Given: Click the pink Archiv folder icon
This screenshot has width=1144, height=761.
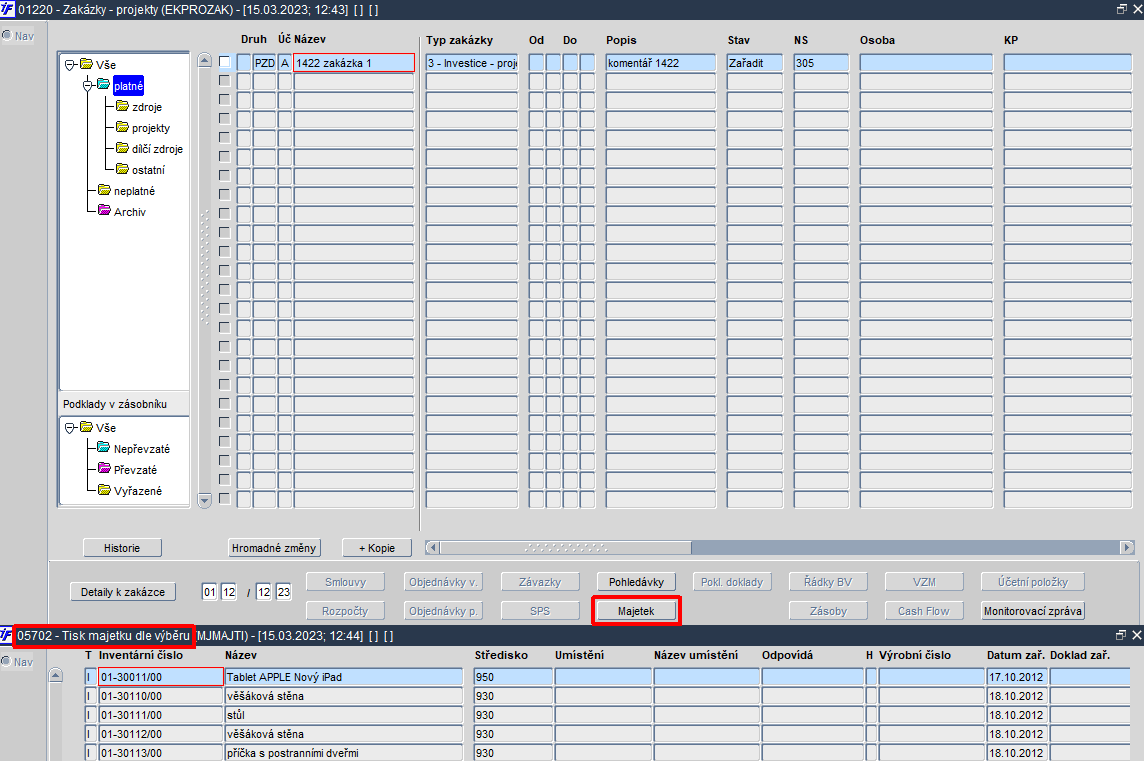Looking at the screenshot, I should (104, 211).
